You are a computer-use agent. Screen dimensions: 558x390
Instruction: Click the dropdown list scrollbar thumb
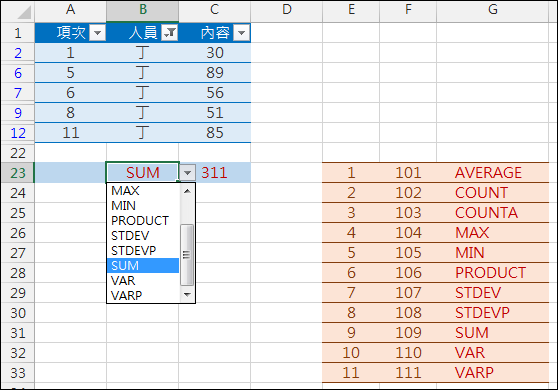(187, 255)
